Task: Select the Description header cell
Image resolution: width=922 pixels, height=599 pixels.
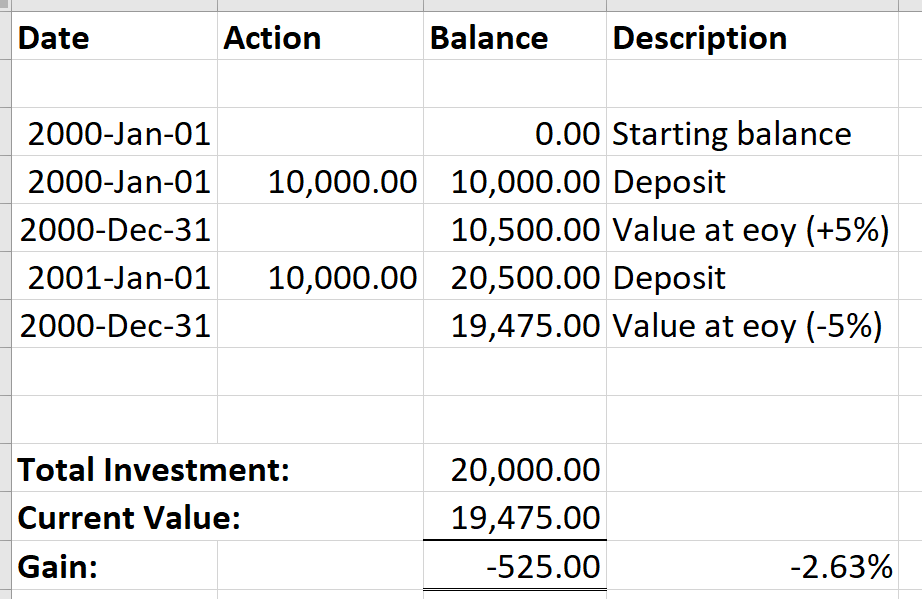Action: coord(753,36)
